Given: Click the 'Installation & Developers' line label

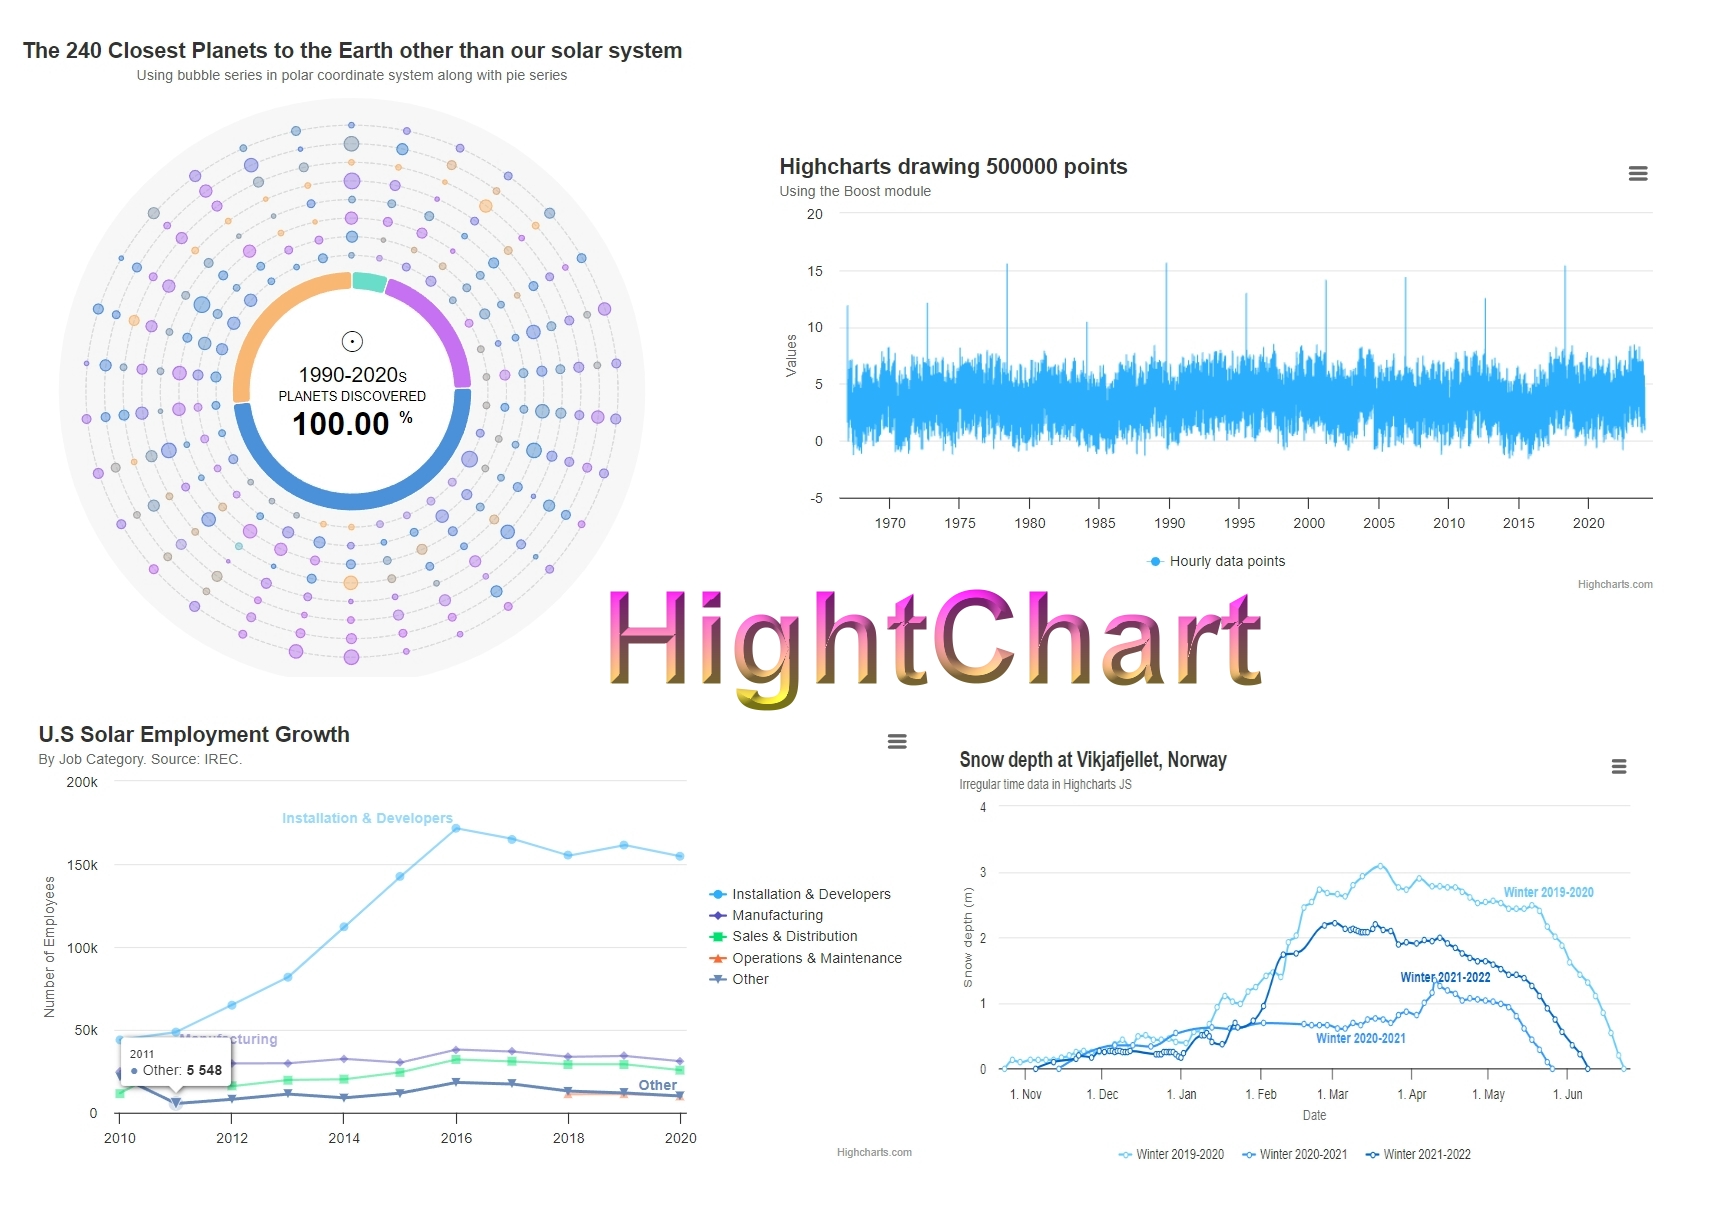Looking at the screenshot, I should click(x=367, y=818).
